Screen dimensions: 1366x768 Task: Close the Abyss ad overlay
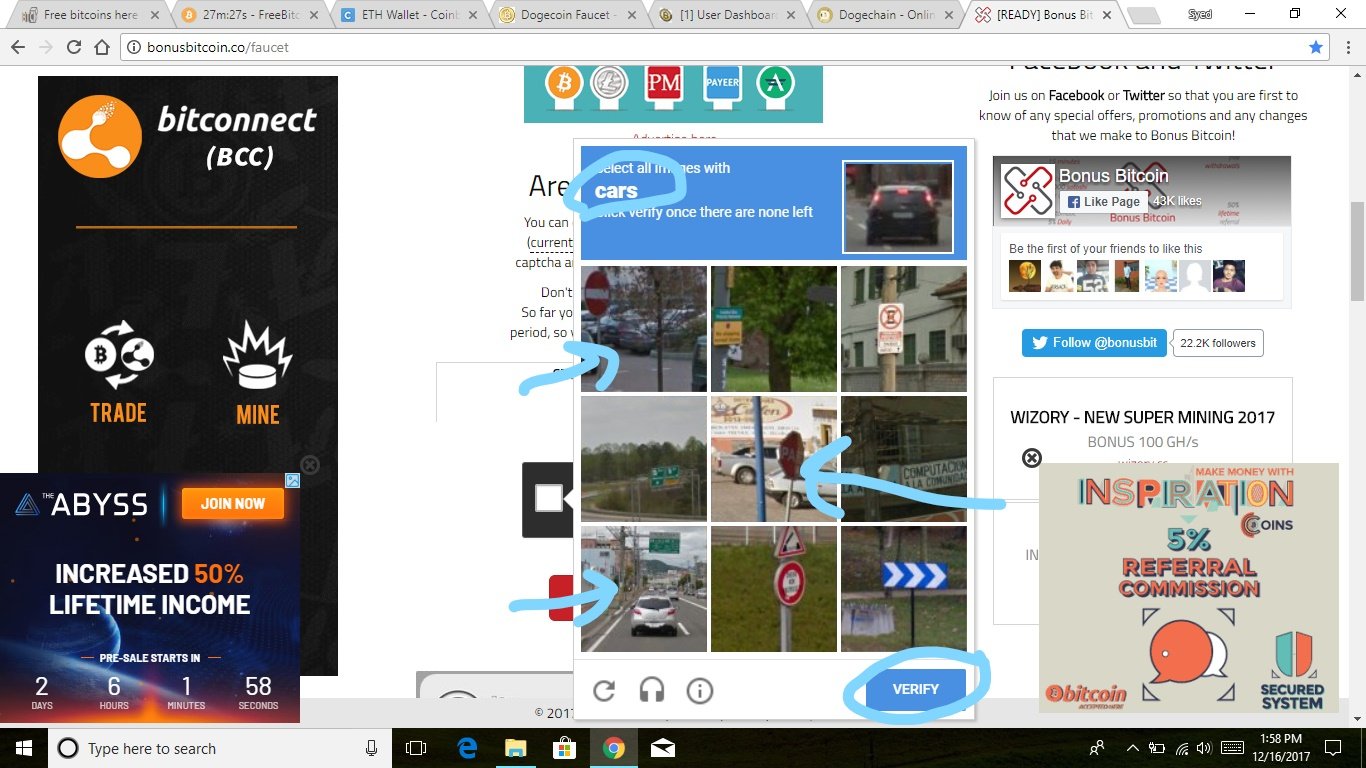(310, 465)
